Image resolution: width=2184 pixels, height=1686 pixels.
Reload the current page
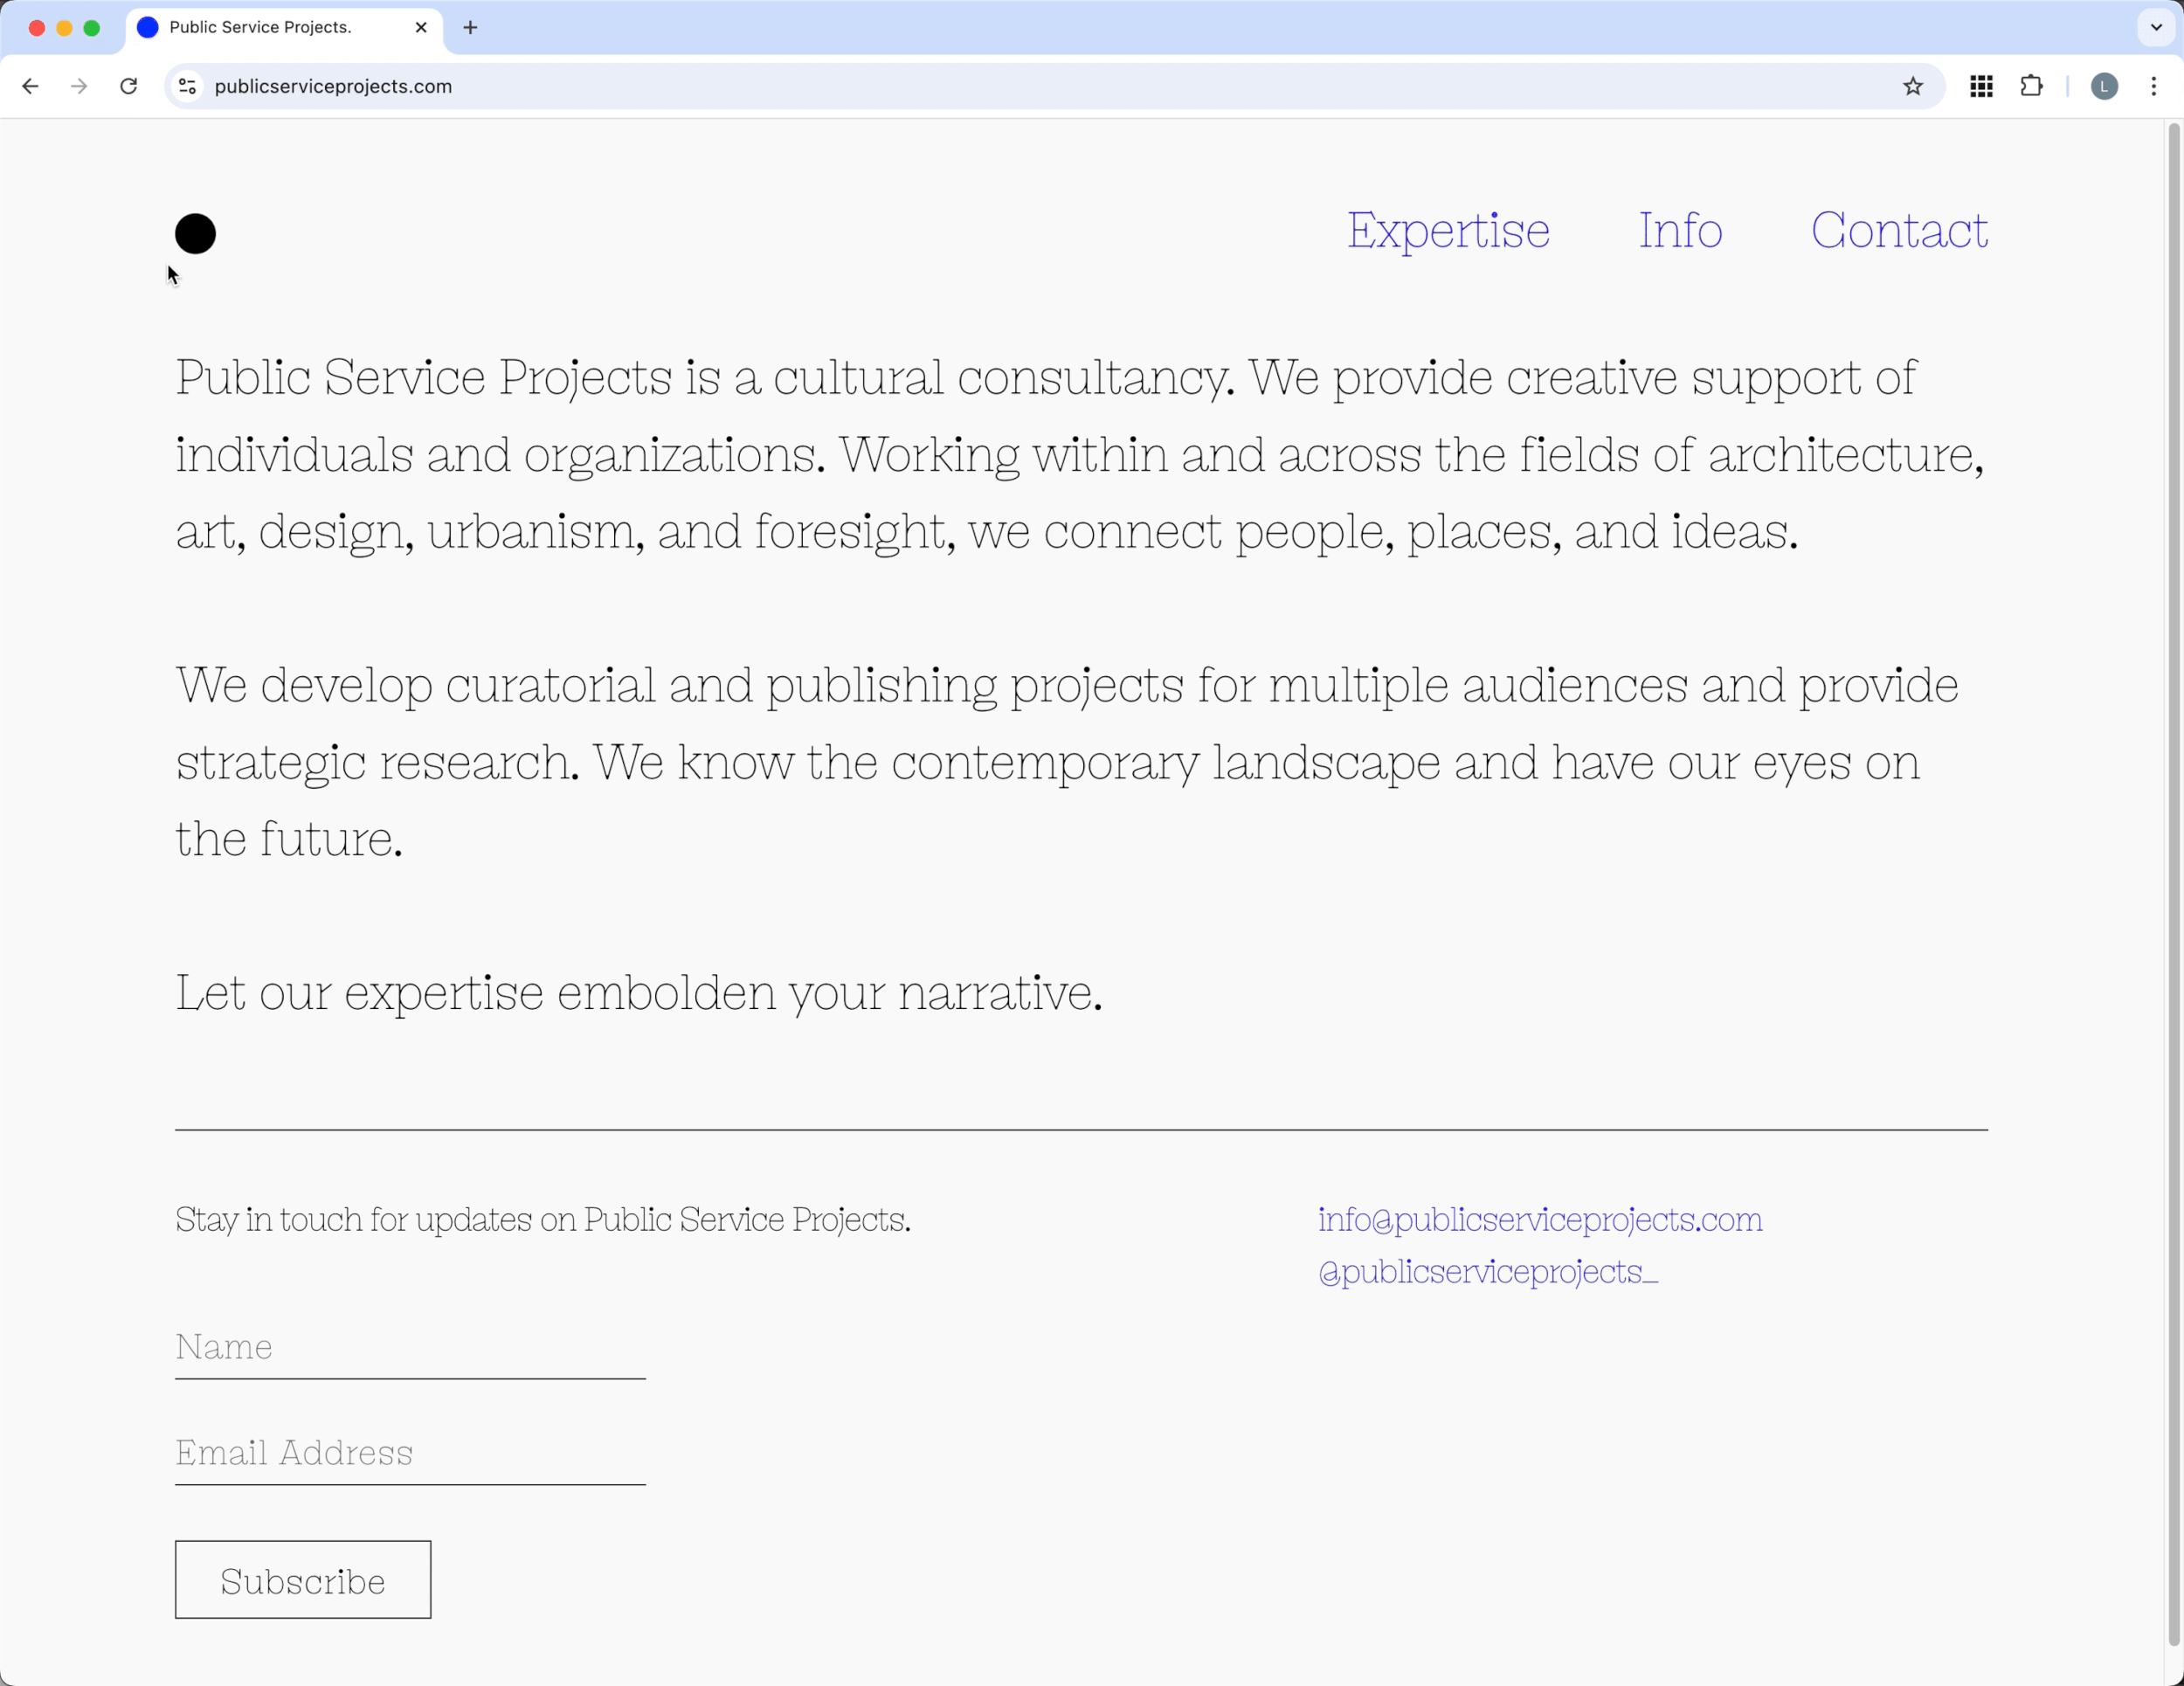tap(129, 86)
